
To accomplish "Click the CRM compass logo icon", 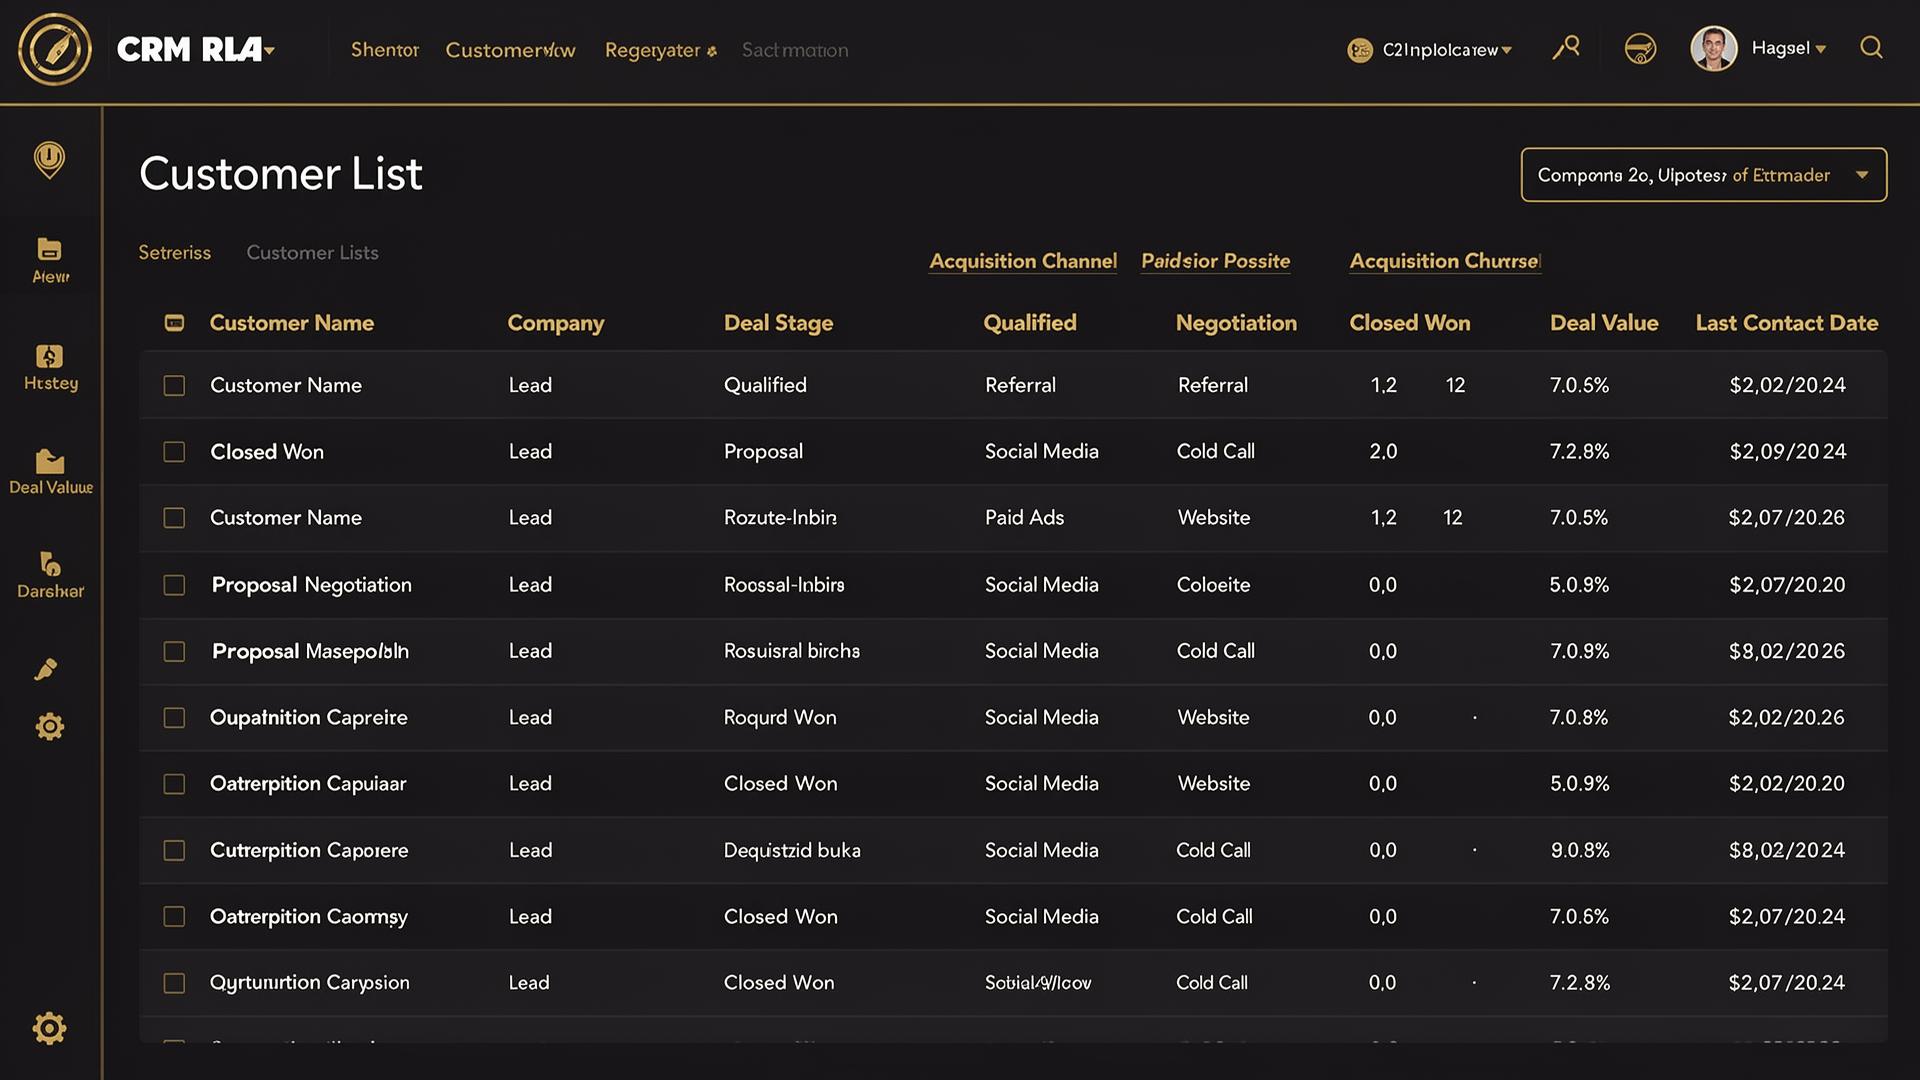I will click(x=55, y=49).
